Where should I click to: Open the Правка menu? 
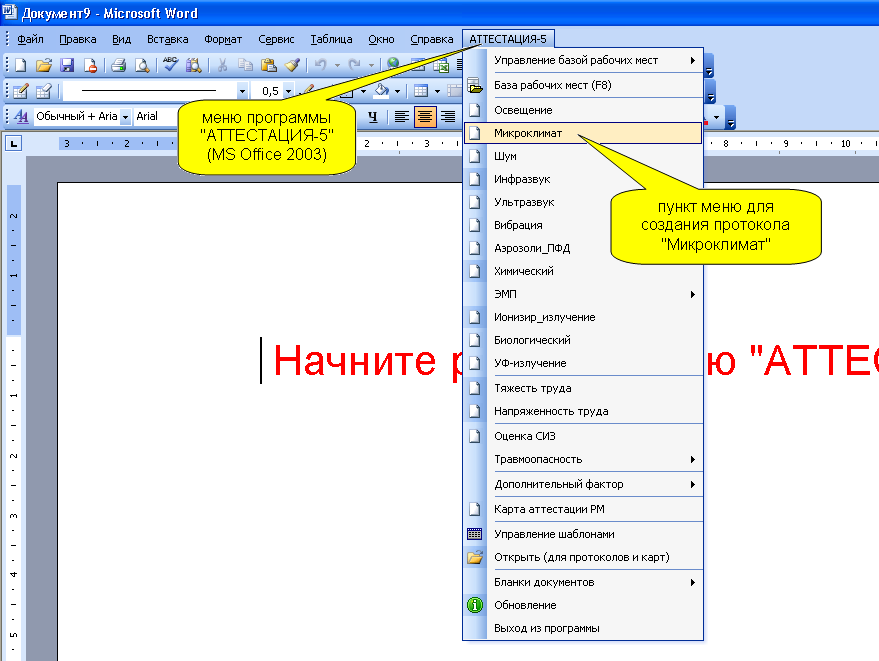pos(77,39)
